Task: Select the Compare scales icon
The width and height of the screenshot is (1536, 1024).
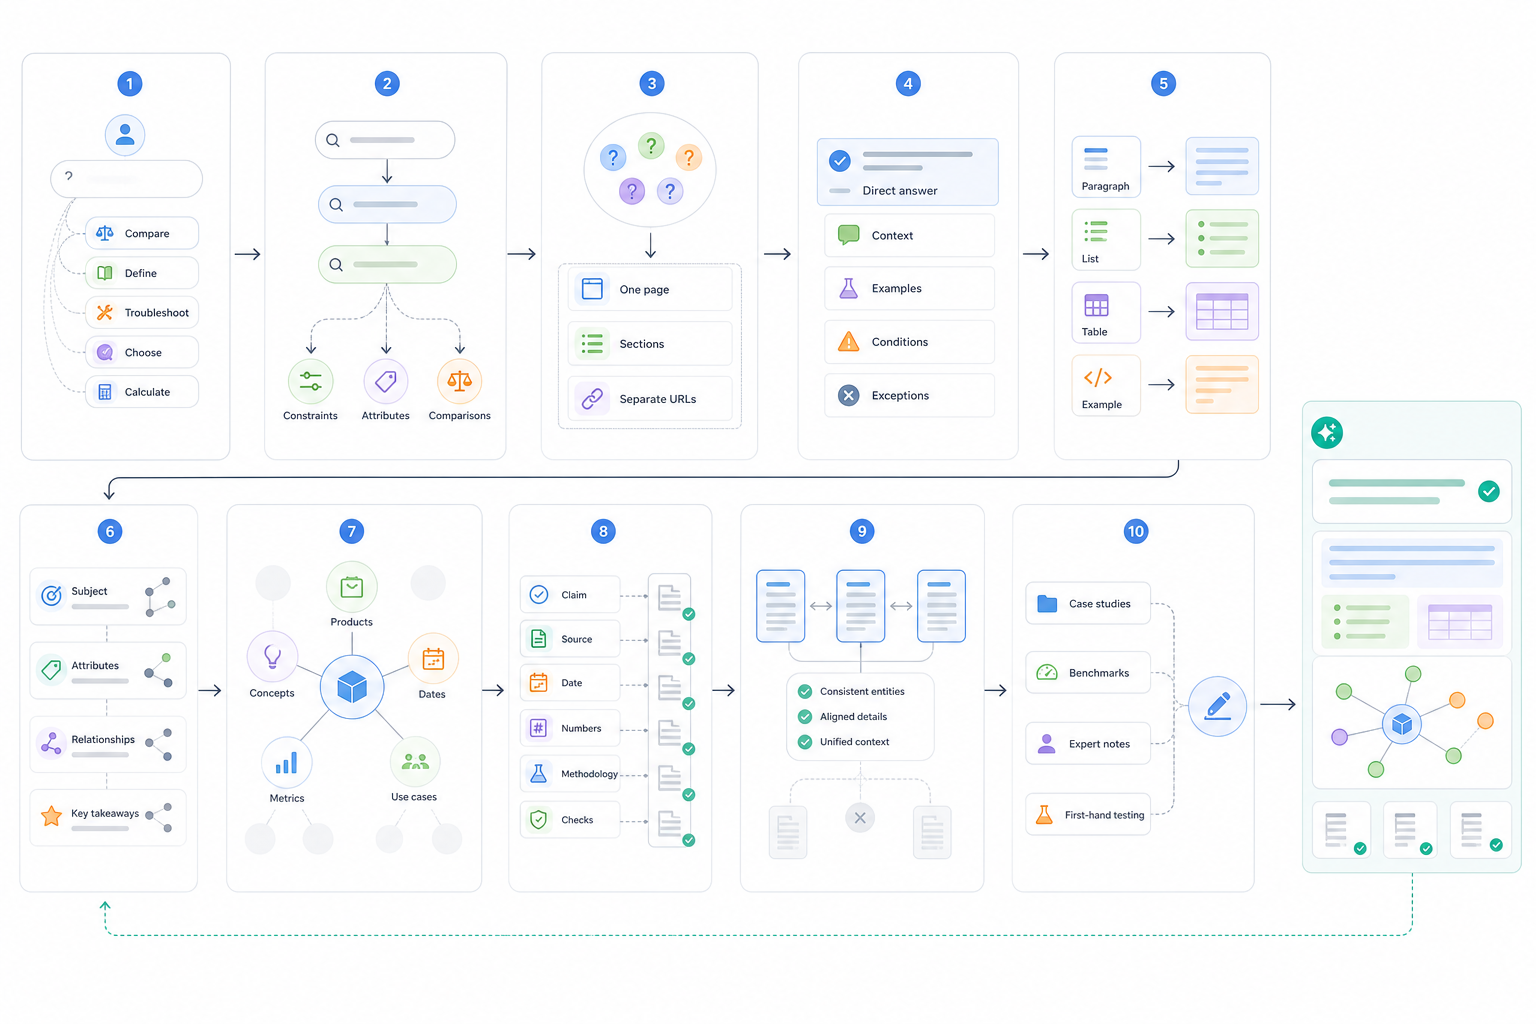Action: 105,233
